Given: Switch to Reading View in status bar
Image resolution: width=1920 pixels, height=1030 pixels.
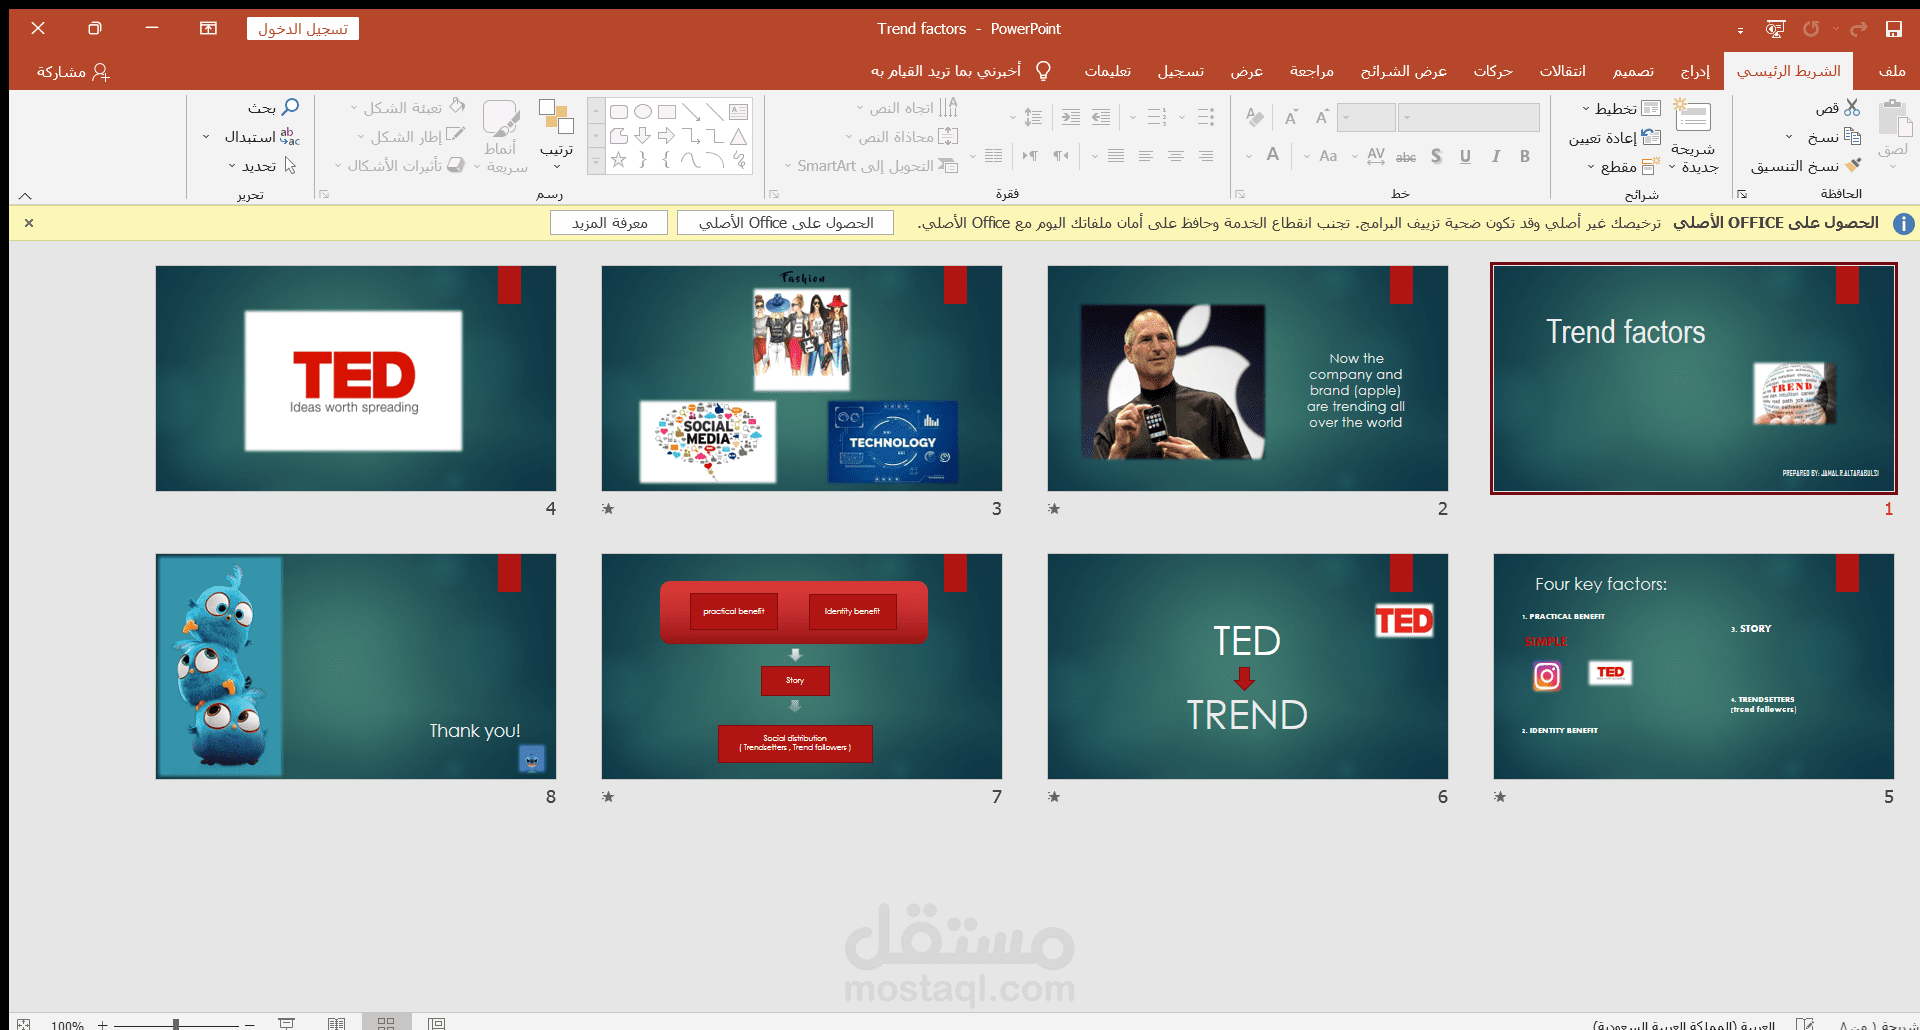Looking at the screenshot, I should 336,1023.
